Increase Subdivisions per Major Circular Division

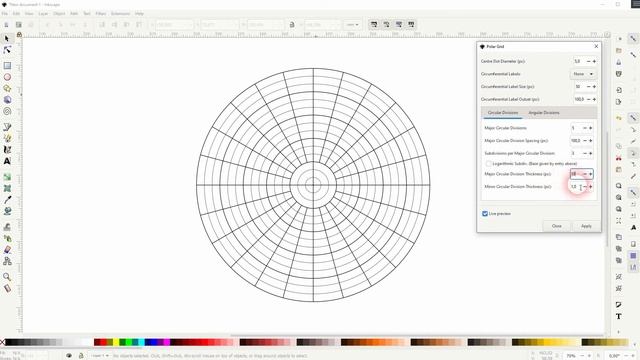(590, 153)
